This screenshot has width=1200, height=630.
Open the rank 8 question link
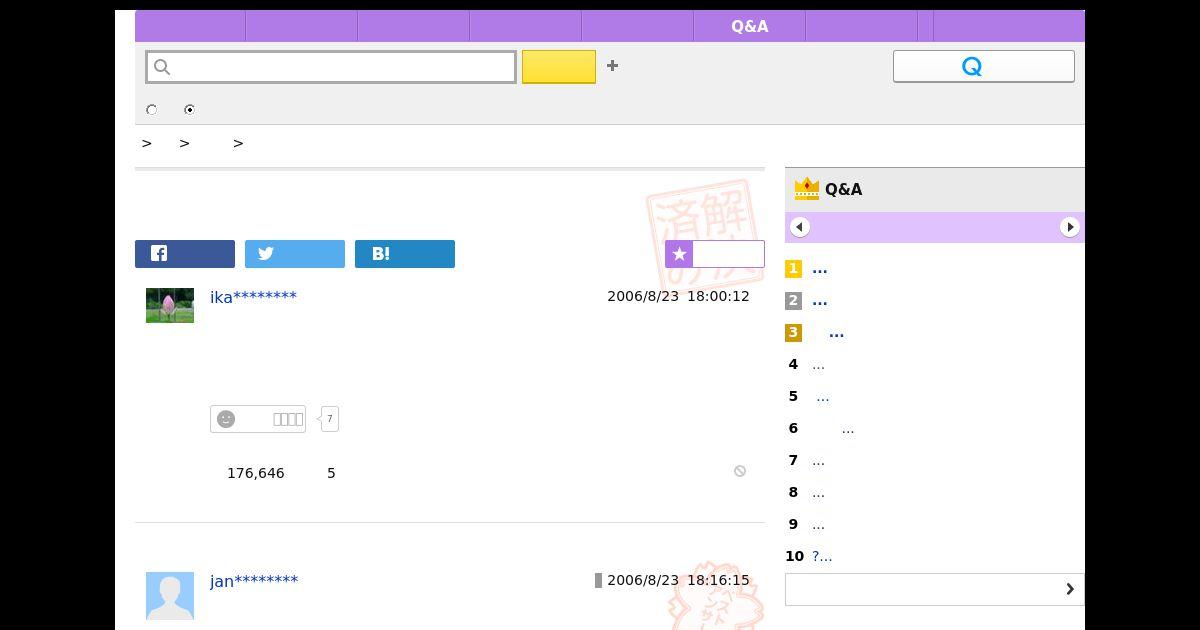point(818,493)
